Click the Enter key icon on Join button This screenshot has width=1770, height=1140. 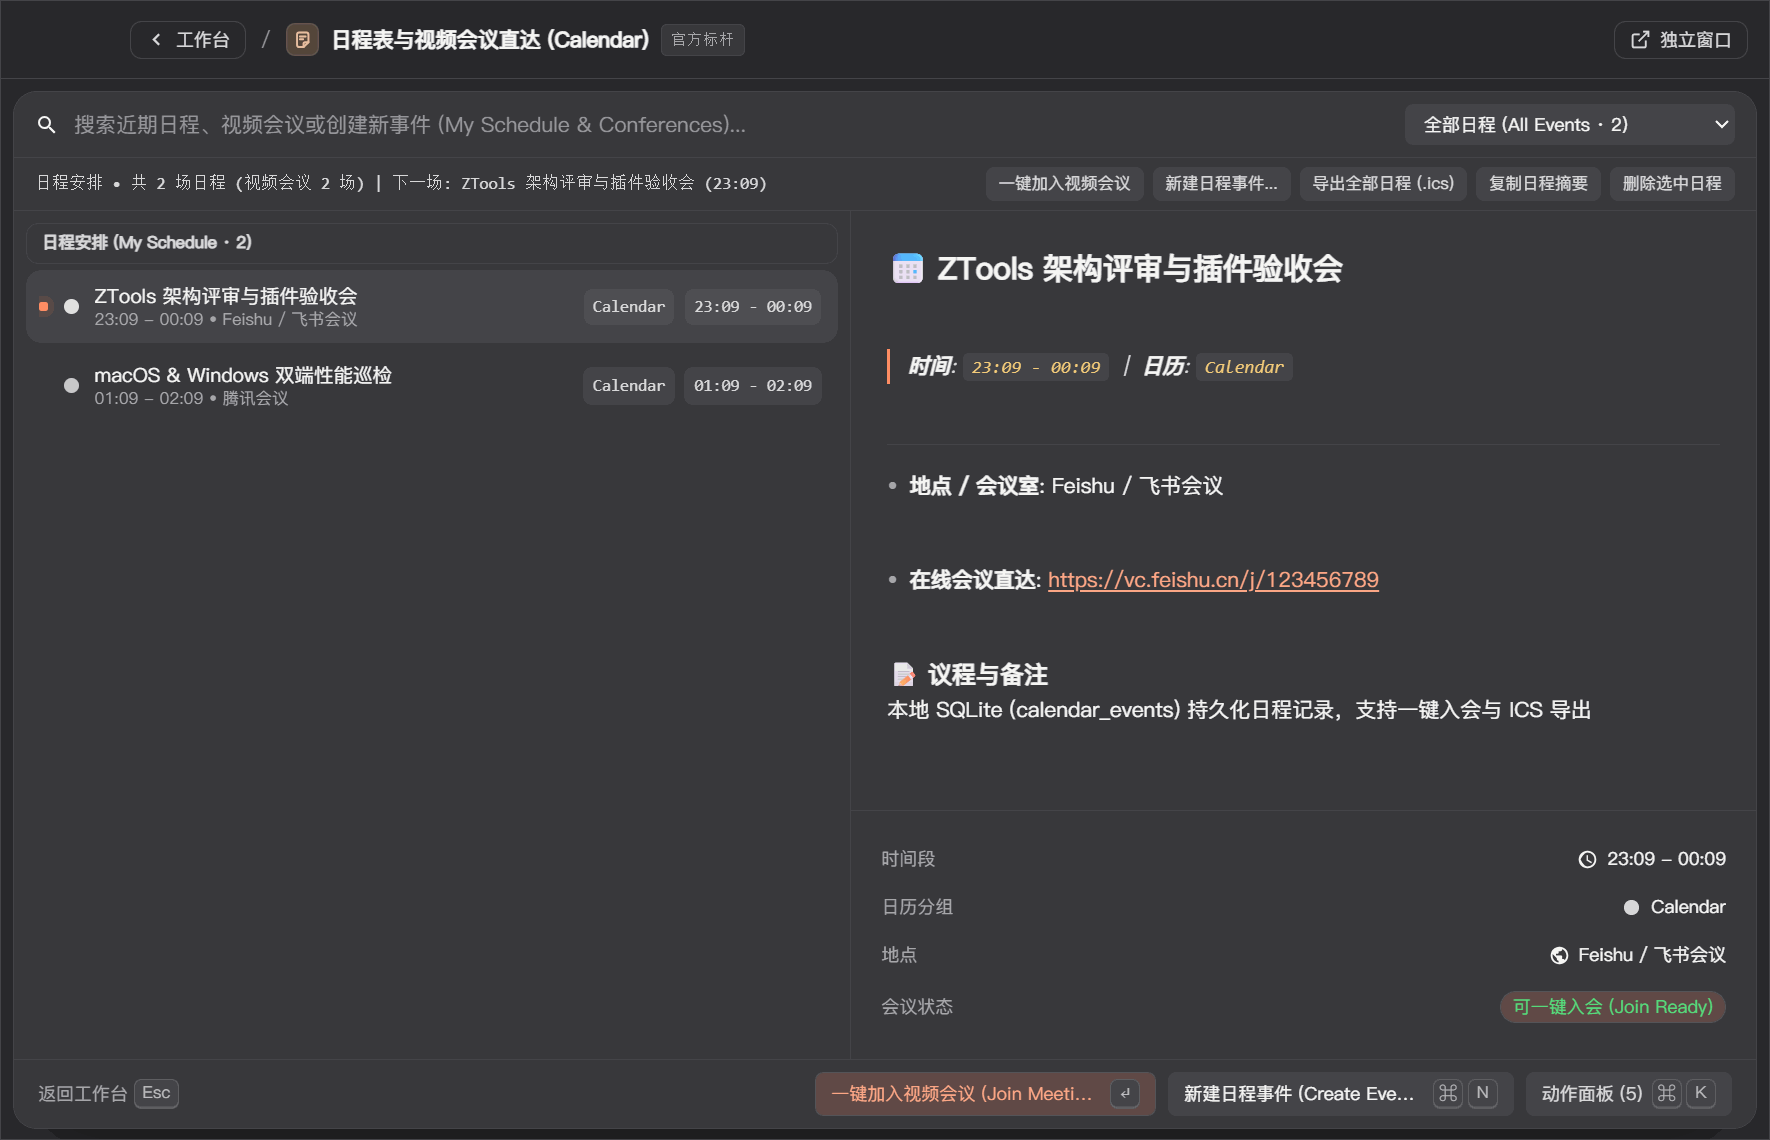(1125, 1094)
